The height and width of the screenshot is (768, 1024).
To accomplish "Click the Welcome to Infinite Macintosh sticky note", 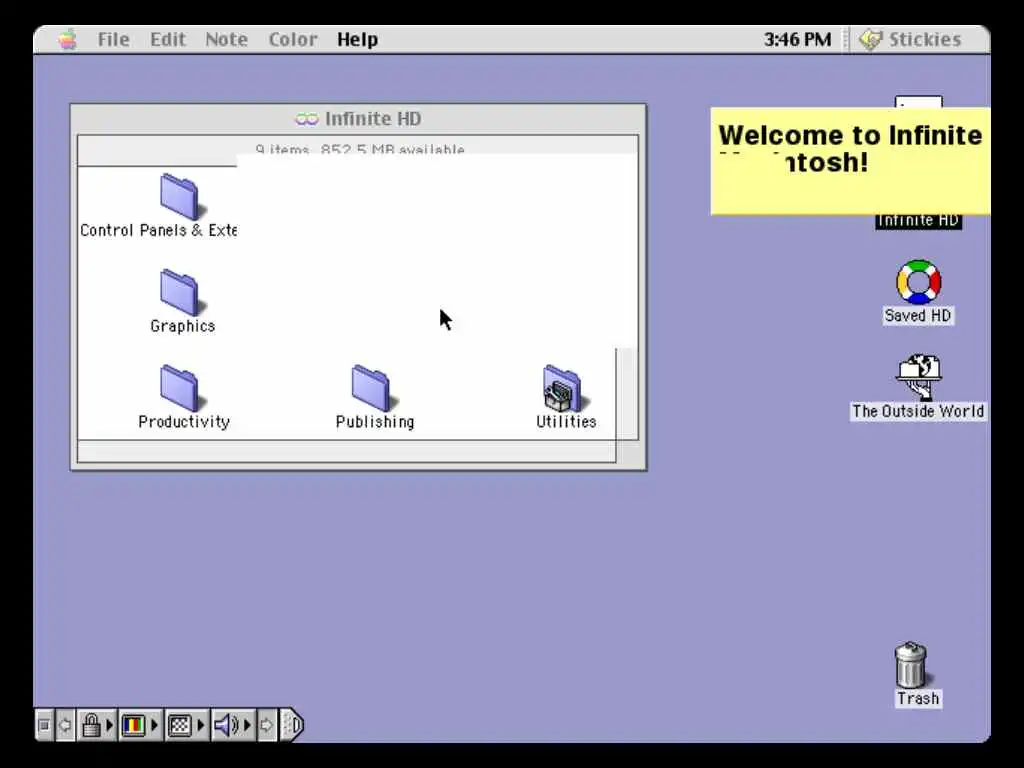I will coord(850,161).
